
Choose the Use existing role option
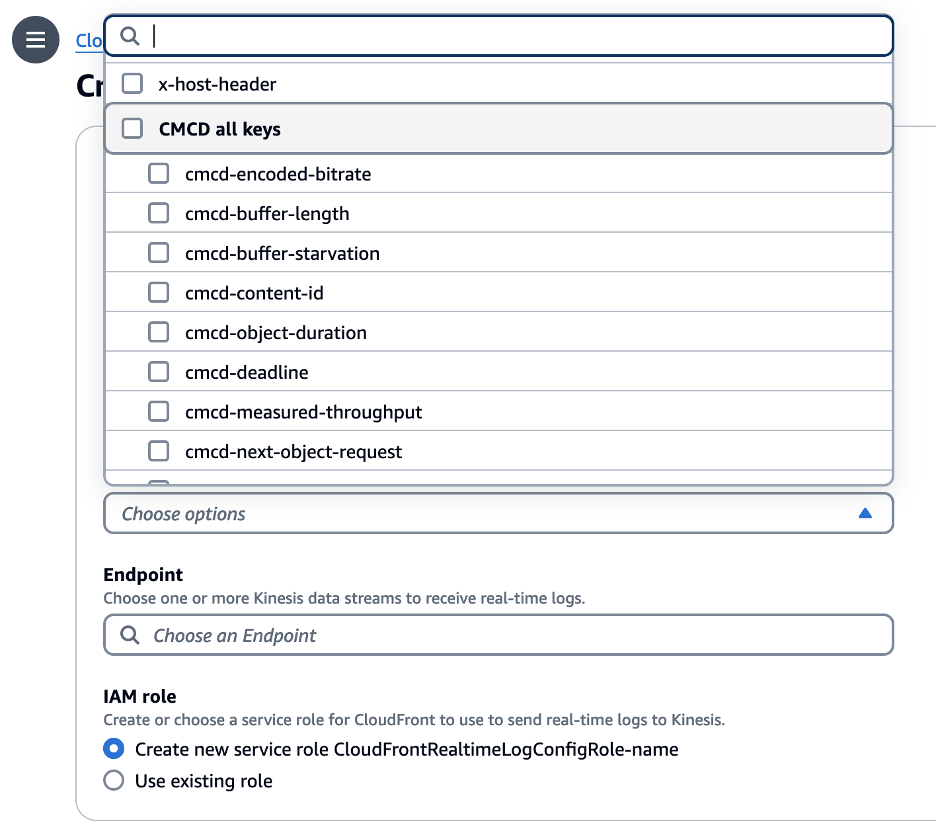(x=113, y=781)
